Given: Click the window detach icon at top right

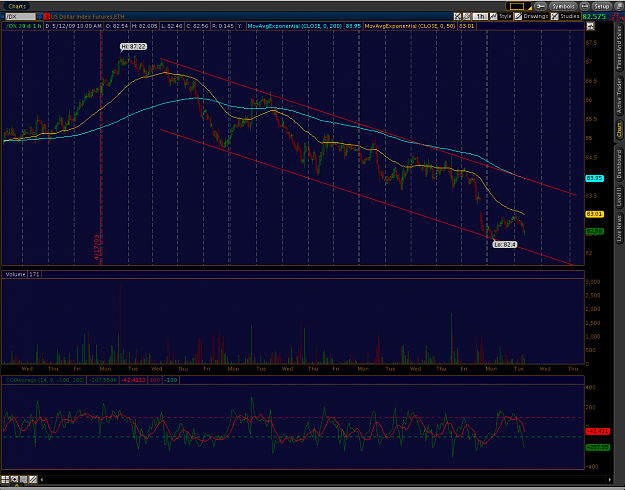Looking at the screenshot, I should point(620,6).
